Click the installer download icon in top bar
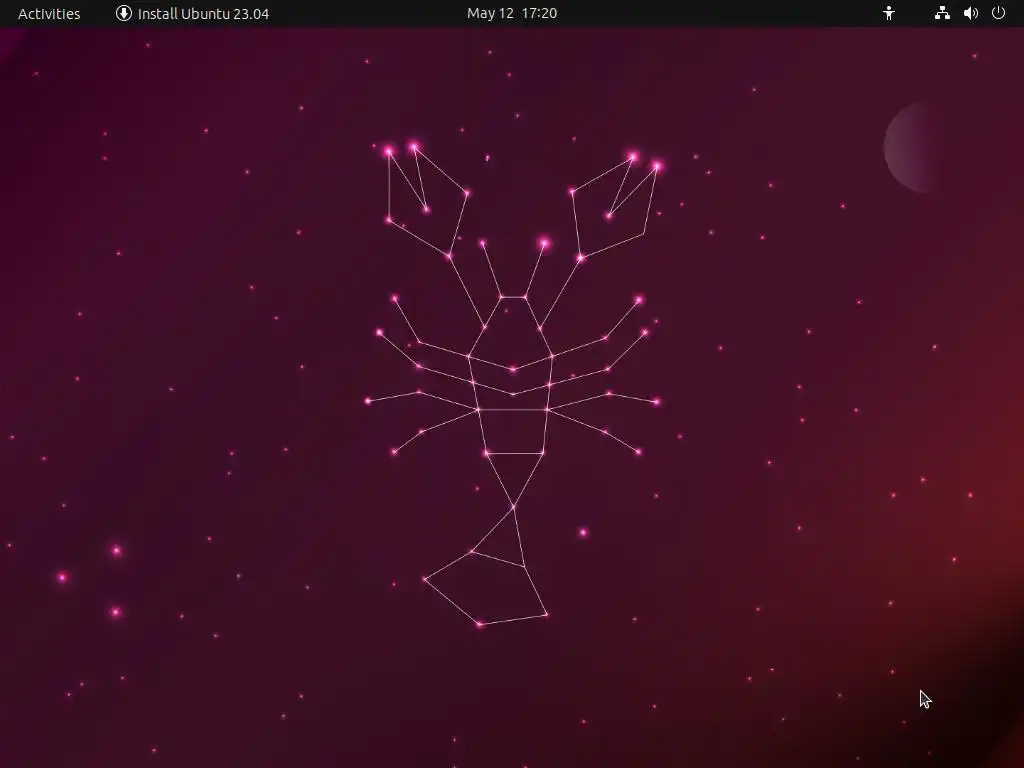The height and width of the screenshot is (768, 1024). [x=123, y=13]
